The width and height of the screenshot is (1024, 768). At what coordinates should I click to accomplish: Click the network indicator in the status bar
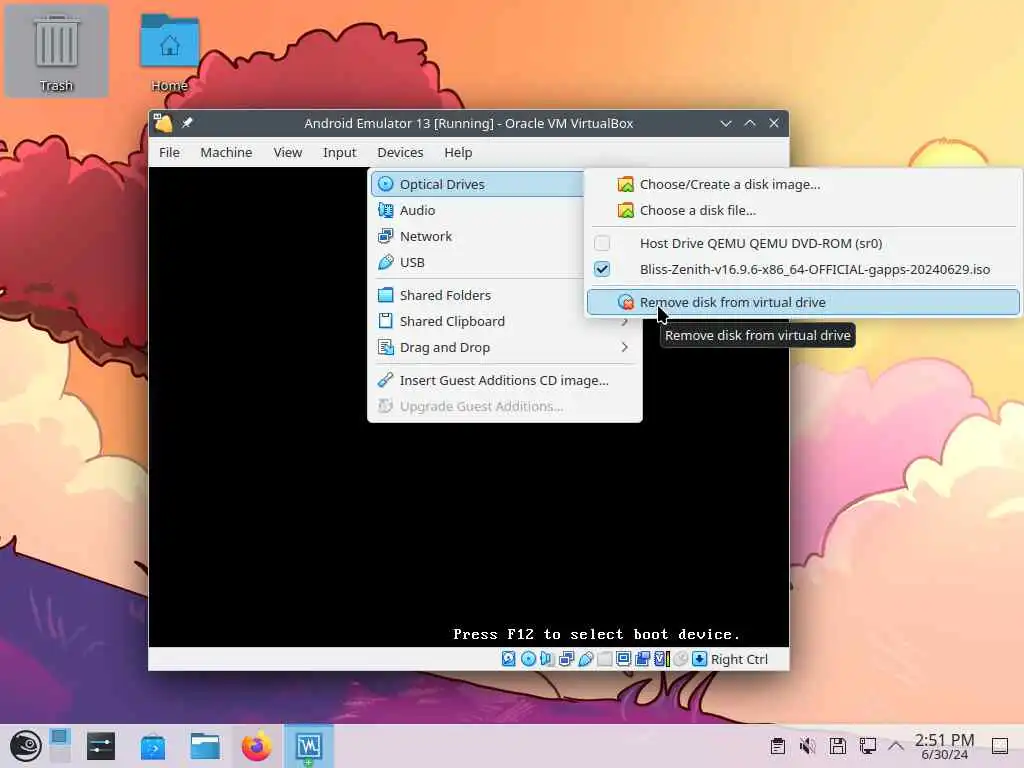click(566, 659)
